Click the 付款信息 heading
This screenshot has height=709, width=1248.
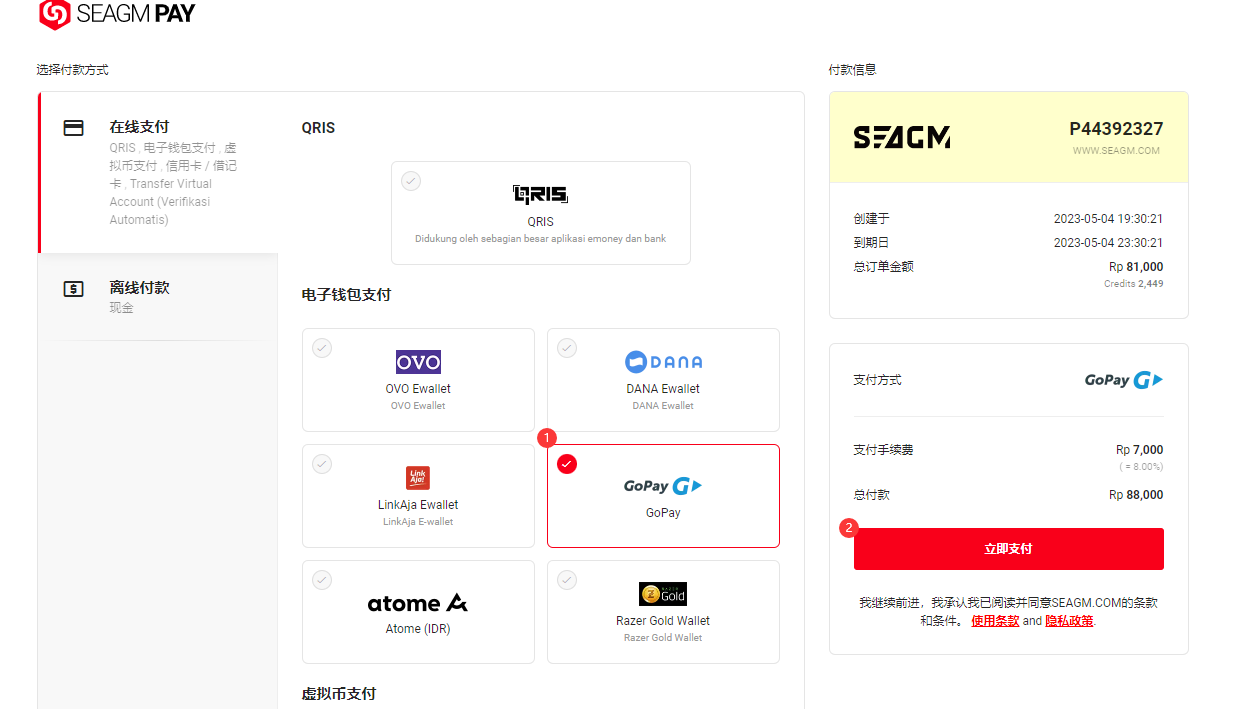click(x=853, y=70)
